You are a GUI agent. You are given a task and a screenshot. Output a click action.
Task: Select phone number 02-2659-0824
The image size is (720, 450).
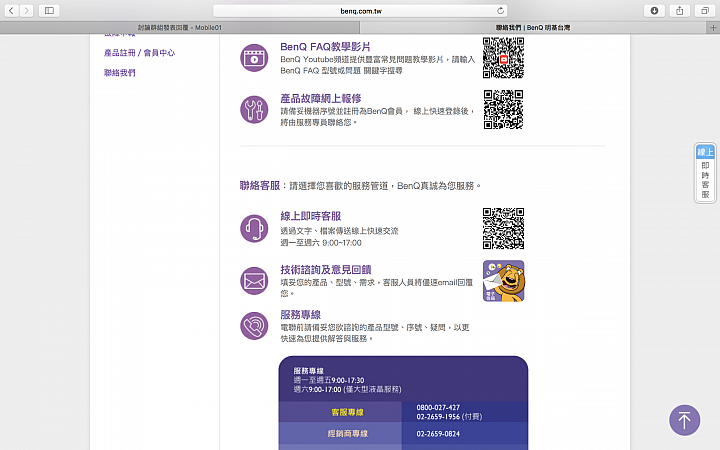click(438, 433)
